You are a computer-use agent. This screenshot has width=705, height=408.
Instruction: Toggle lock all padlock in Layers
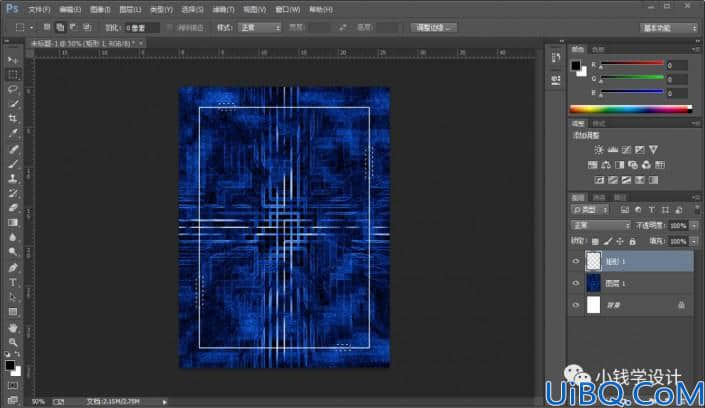pos(633,242)
